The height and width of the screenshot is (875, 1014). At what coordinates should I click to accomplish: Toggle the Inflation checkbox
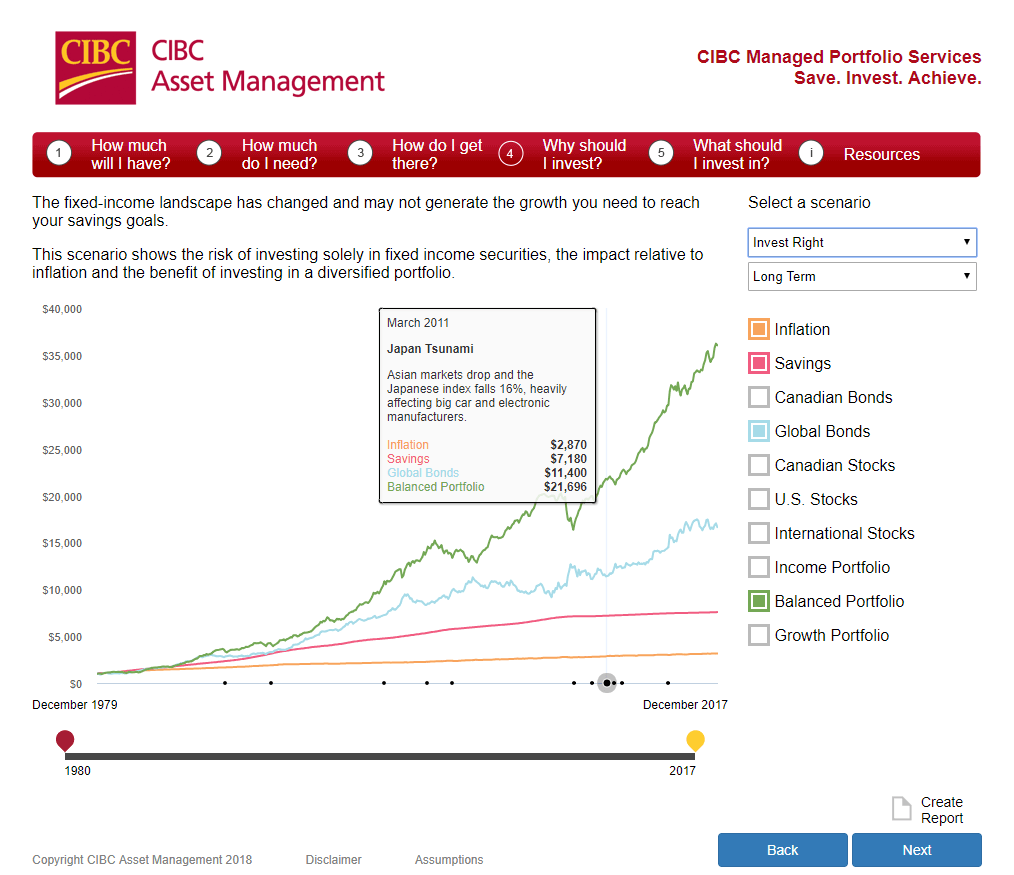point(759,329)
